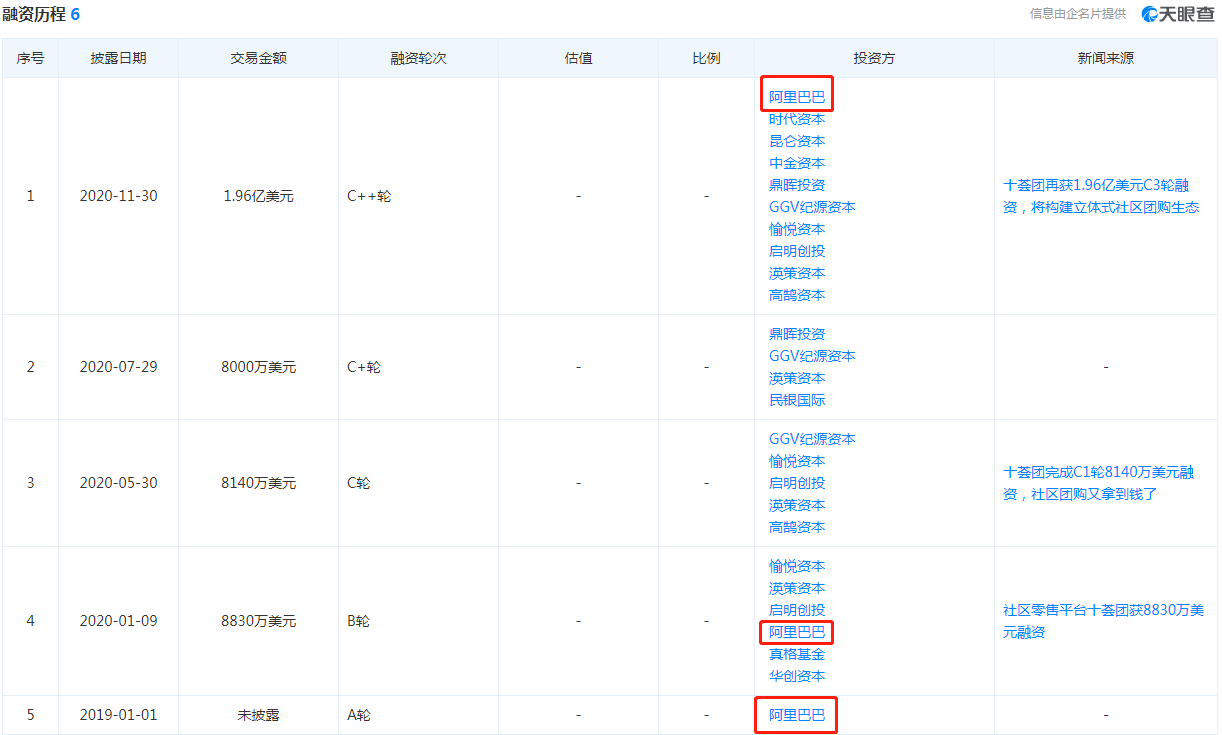
Task: Select the date cell 2019-01-01
Action: click(x=118, y=715)
